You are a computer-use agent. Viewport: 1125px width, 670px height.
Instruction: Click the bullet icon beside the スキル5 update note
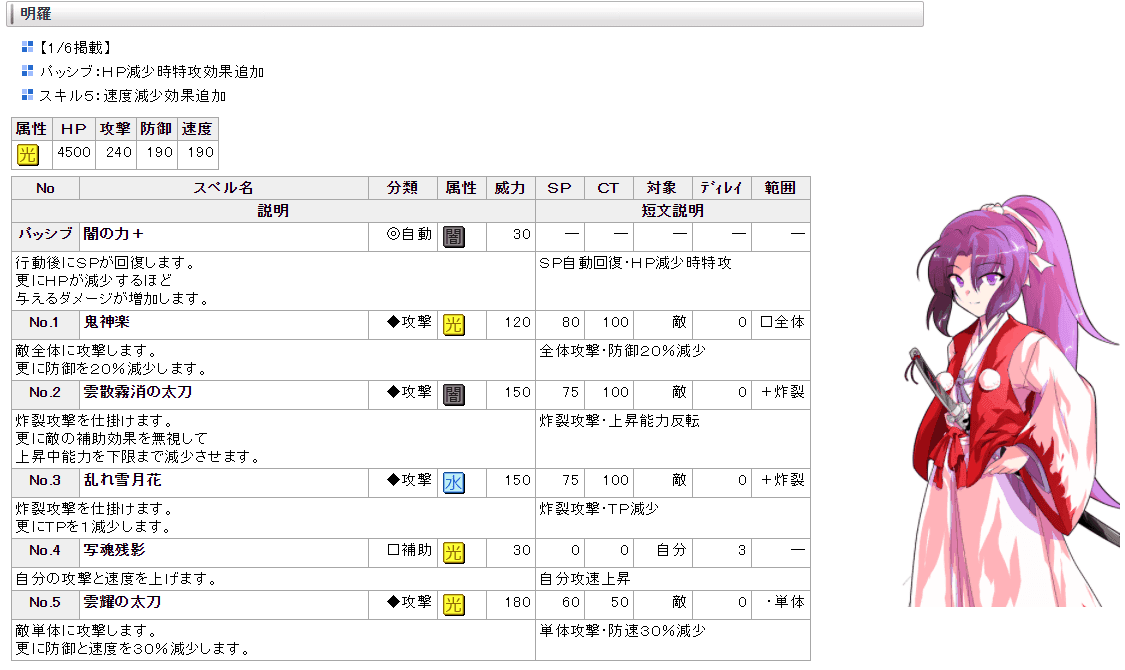pos(28,95)
